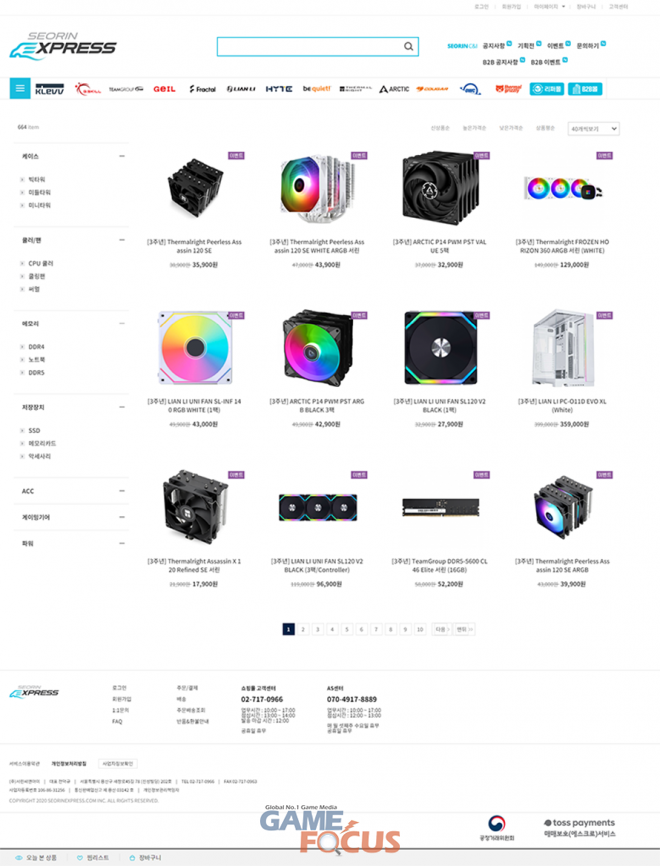This screenshot has height=866, width=660.
Task: Toggle the CPU 쿨러 filter marker
Action: pos(22,263)
